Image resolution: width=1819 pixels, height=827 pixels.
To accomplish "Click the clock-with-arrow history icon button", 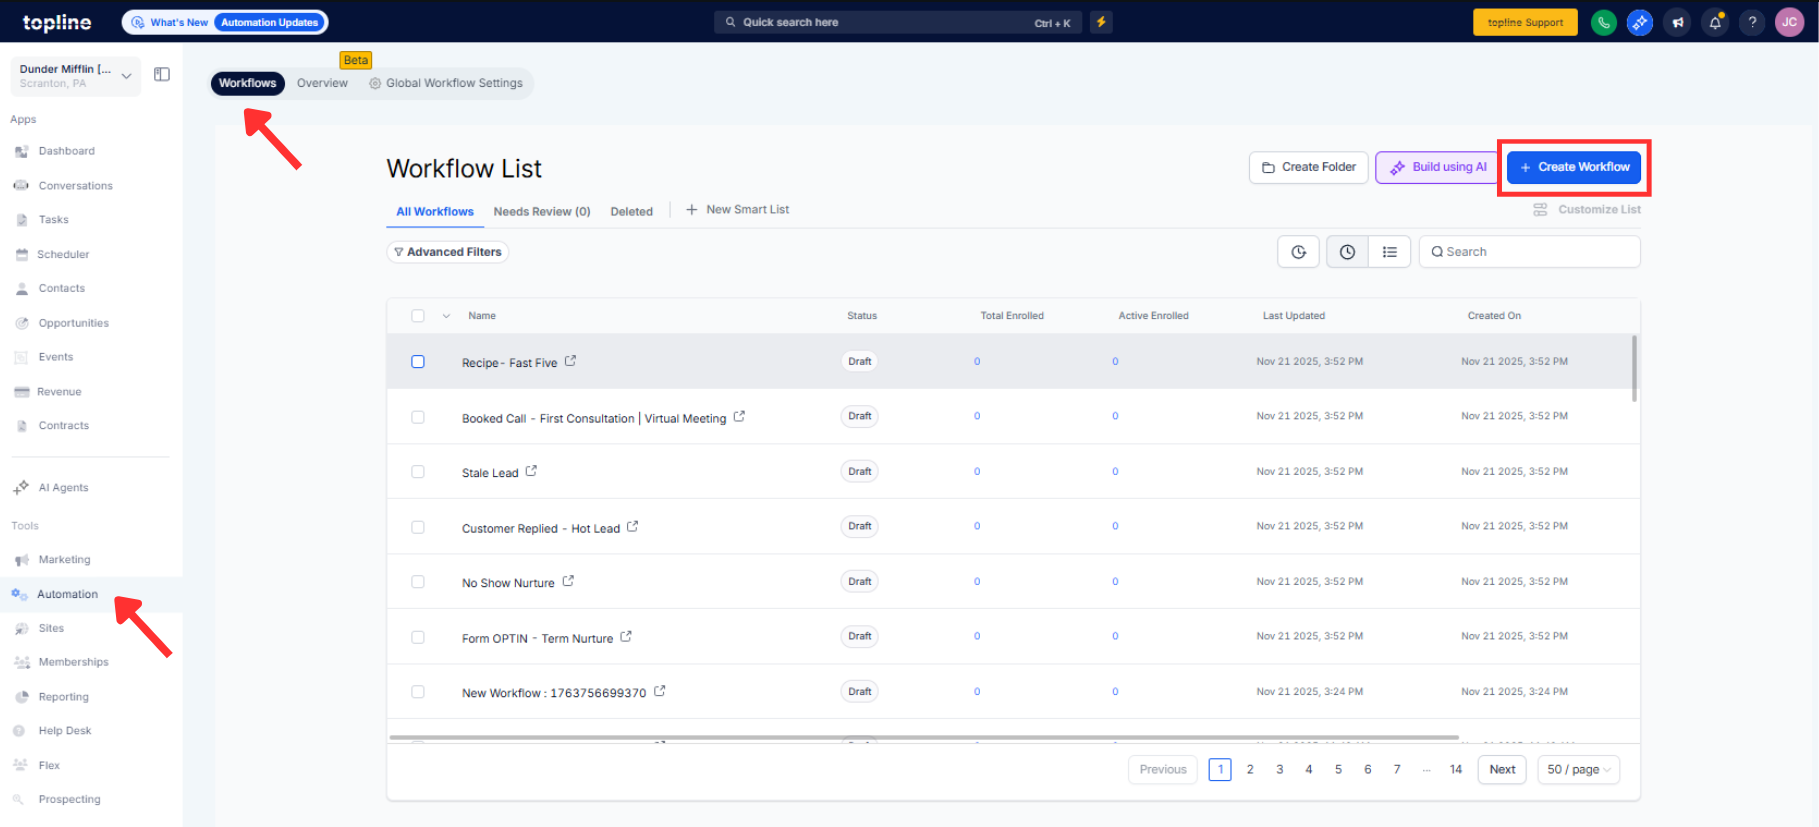I will [1298, 252].
